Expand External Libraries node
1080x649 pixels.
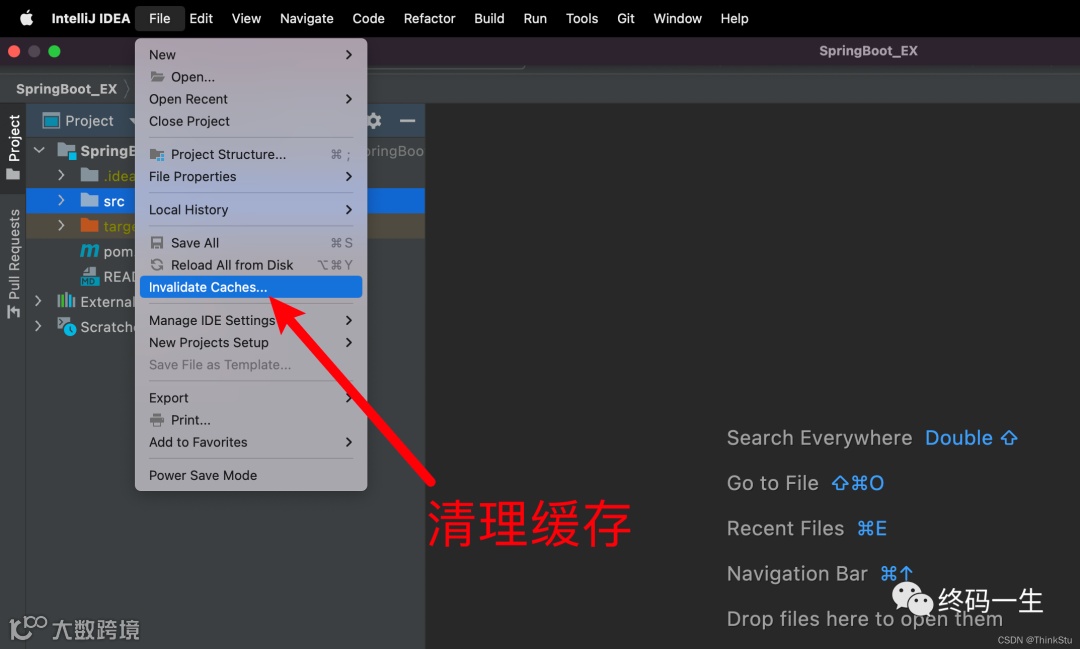pos(39,301)
